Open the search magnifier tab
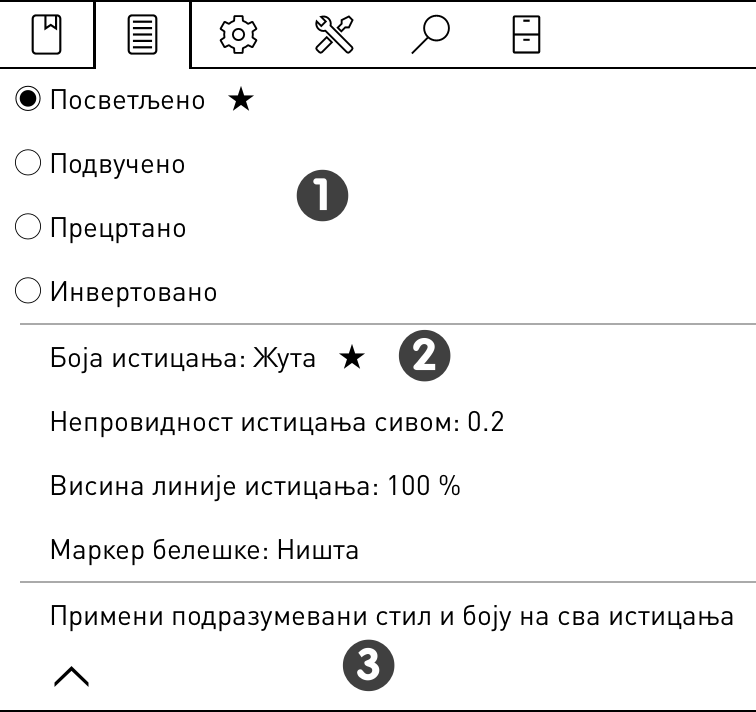756x712 pixels. pos(431,34)
